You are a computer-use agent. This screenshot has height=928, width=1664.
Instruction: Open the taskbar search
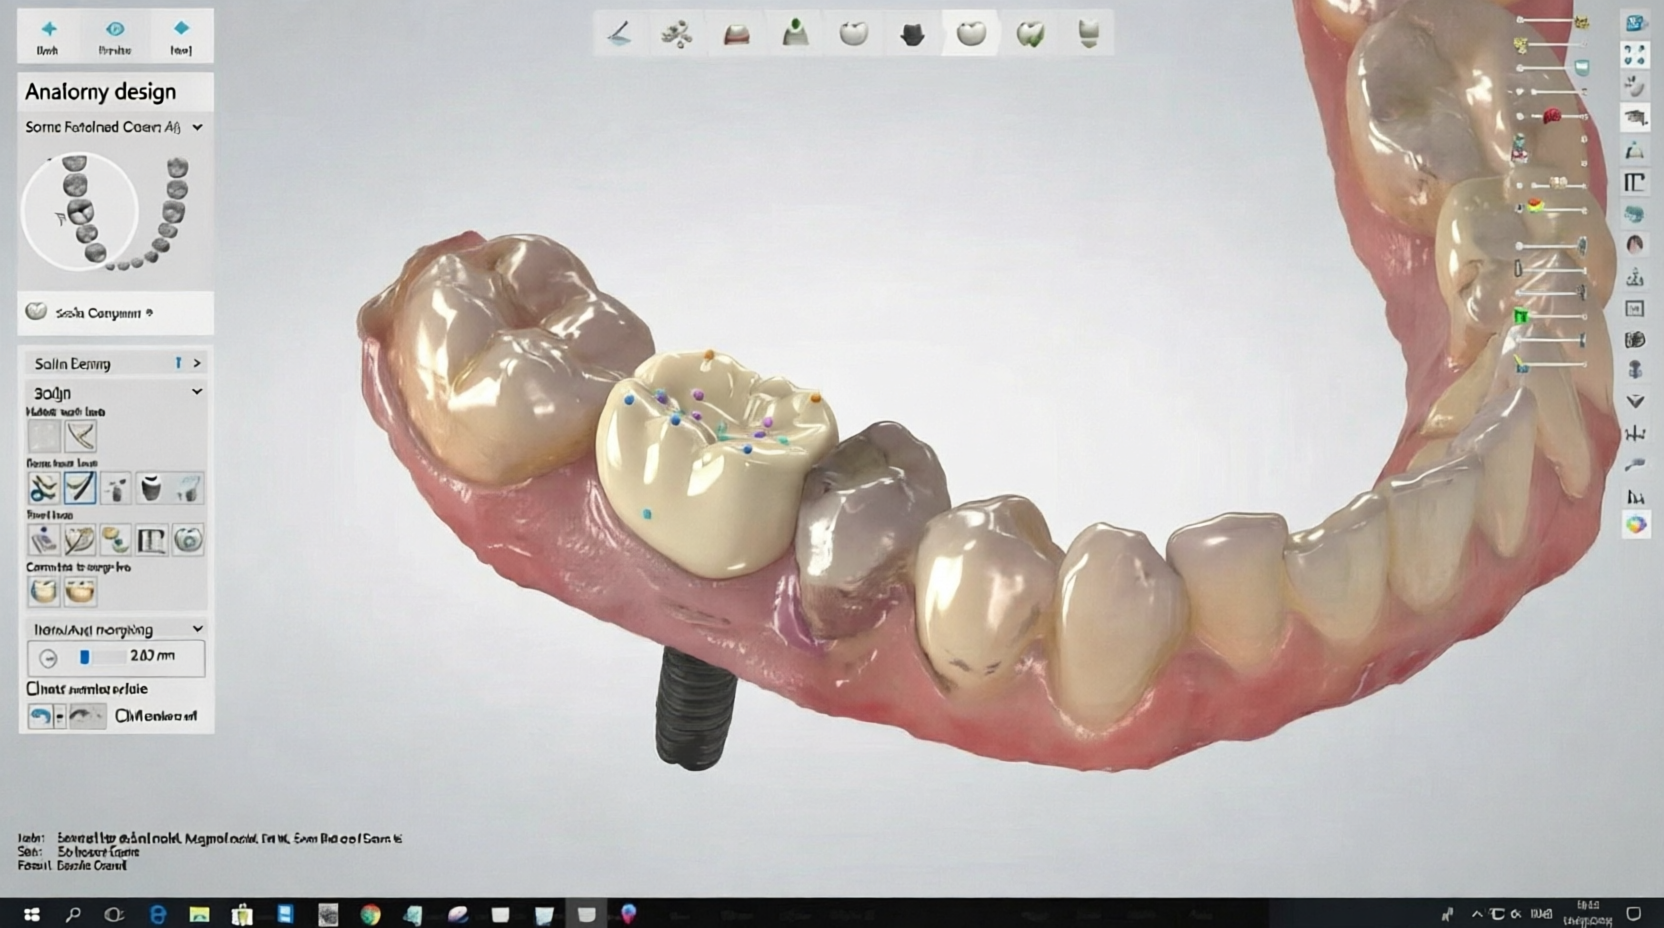point(72,914)
